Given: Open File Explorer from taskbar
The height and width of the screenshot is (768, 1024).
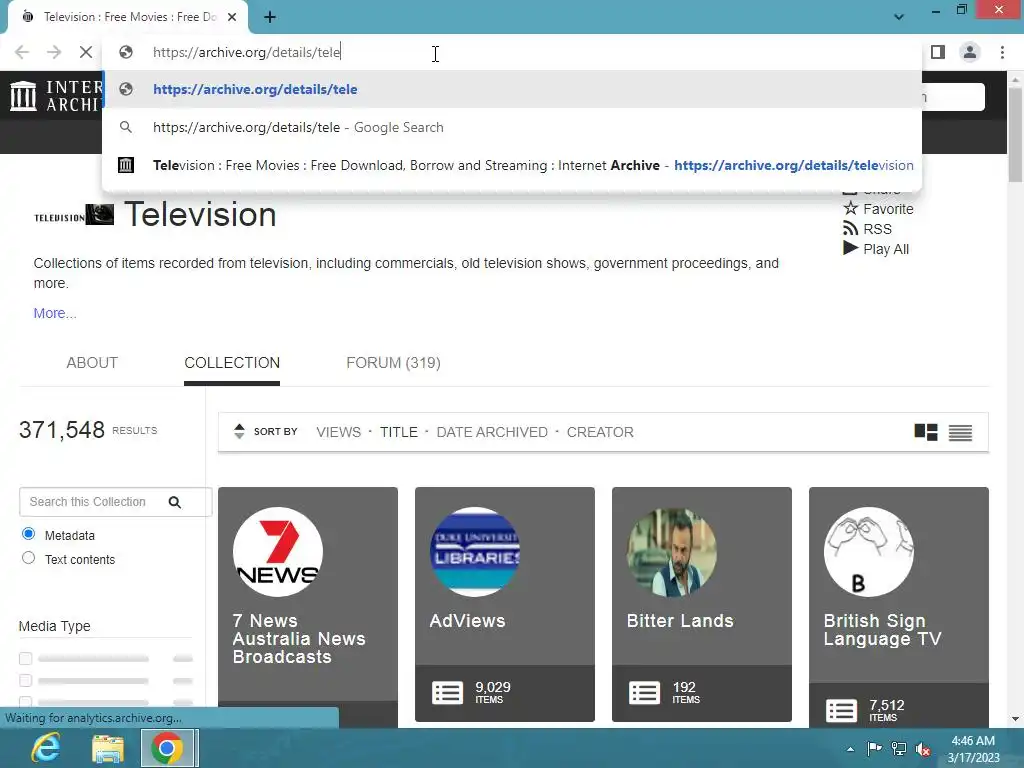Looking at the screenshot, I should pos(108,748).
